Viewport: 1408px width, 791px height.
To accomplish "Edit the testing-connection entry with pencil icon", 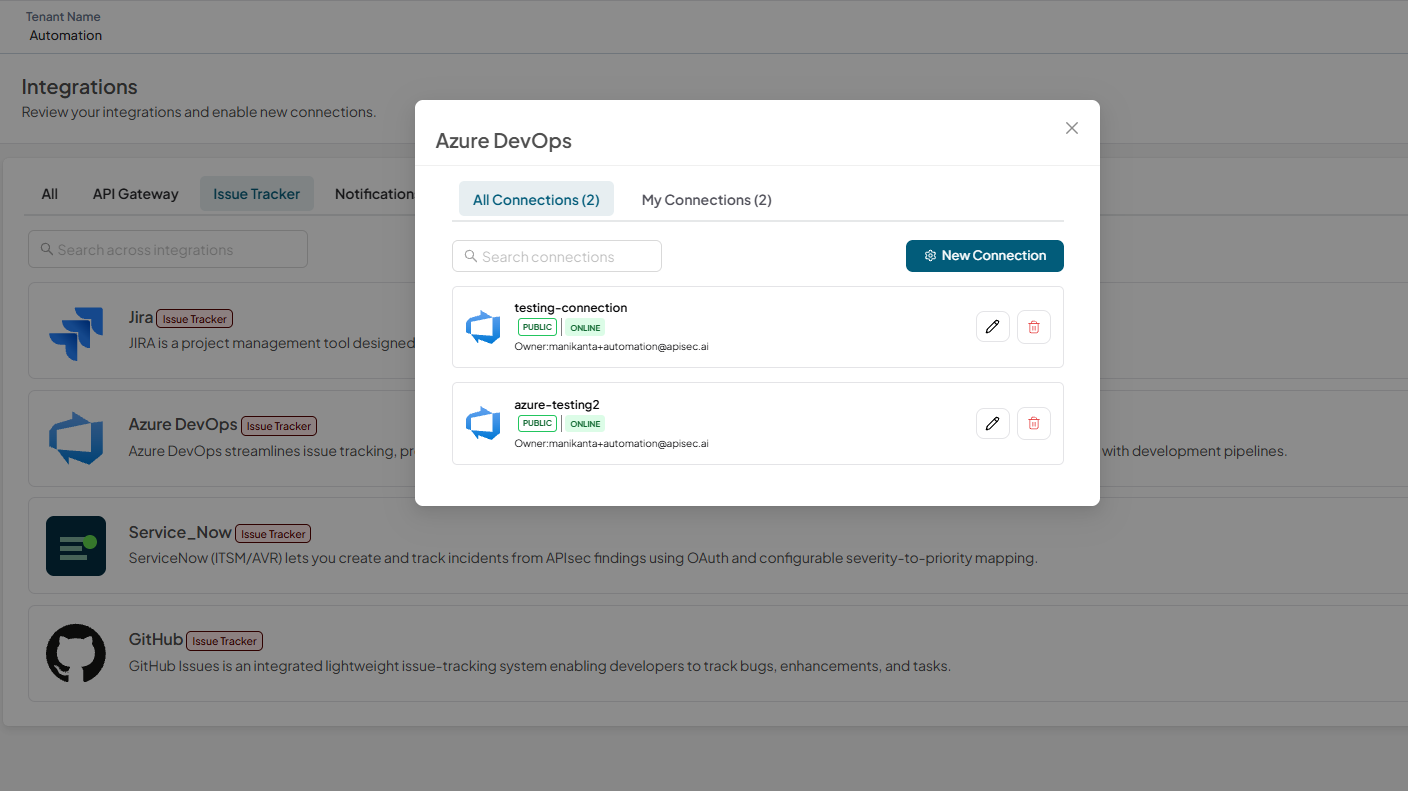I will click(x=992, y=327).
